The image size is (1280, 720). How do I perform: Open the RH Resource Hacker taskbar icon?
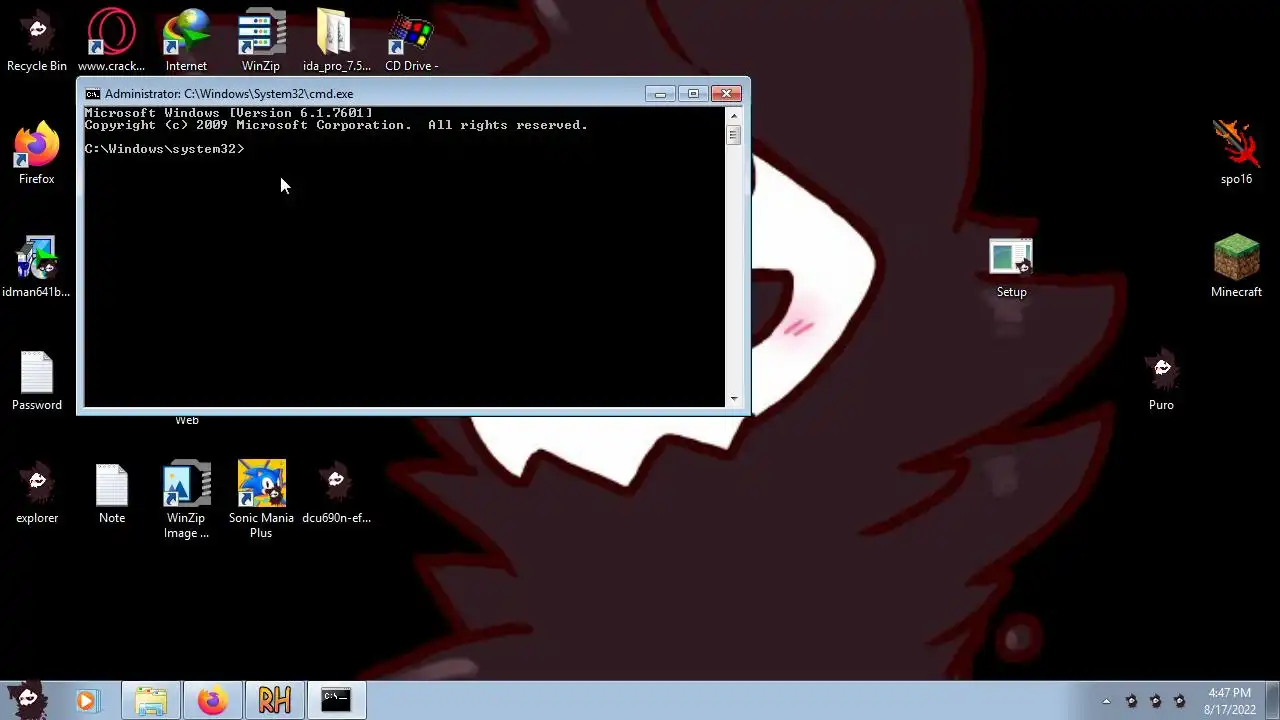point(274,701)
